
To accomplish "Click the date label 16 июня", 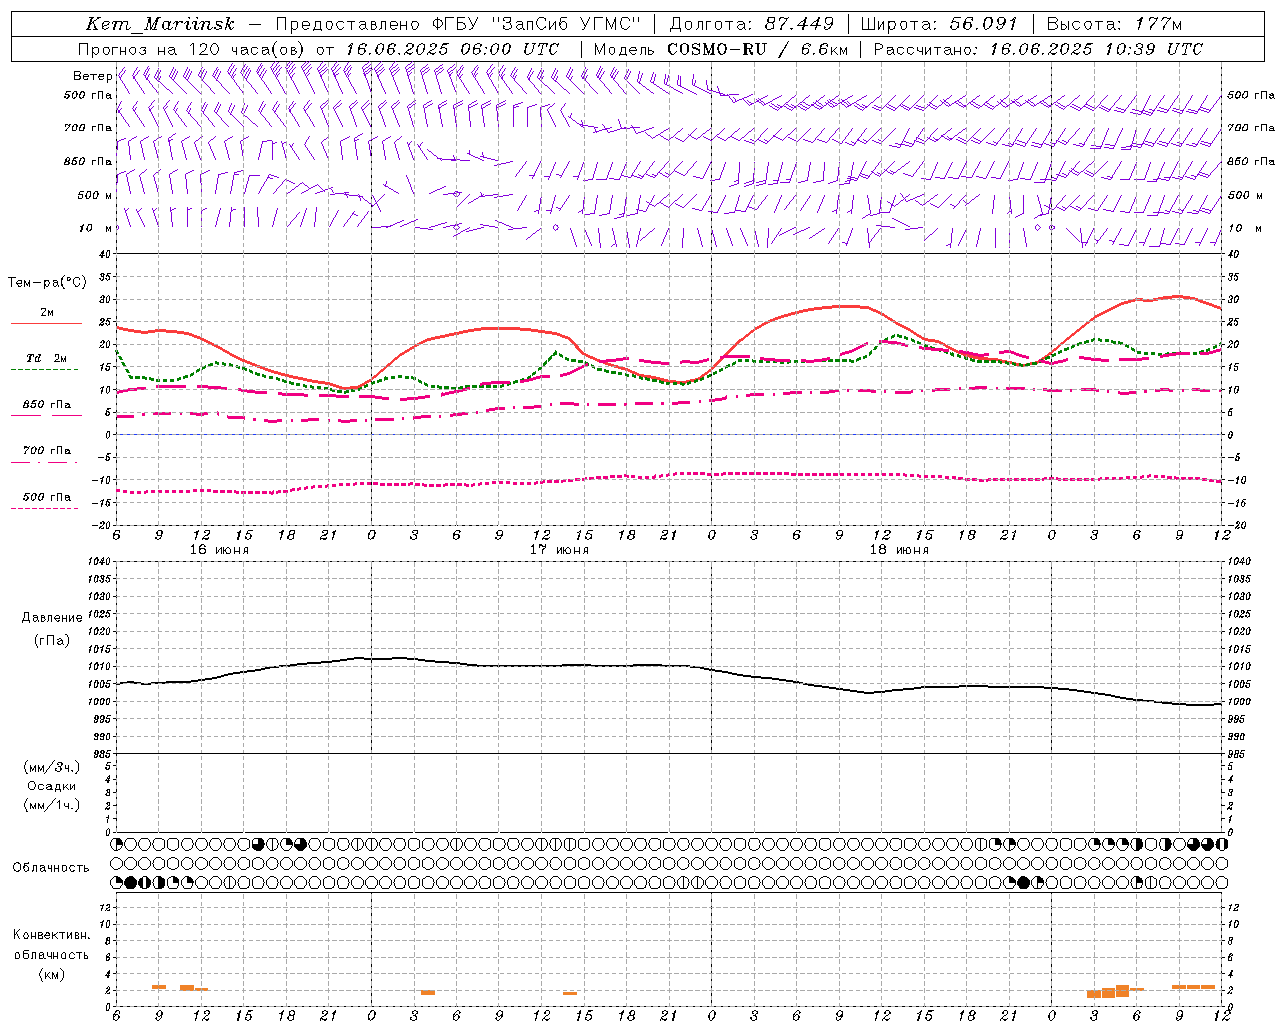I will pos(219,550).
